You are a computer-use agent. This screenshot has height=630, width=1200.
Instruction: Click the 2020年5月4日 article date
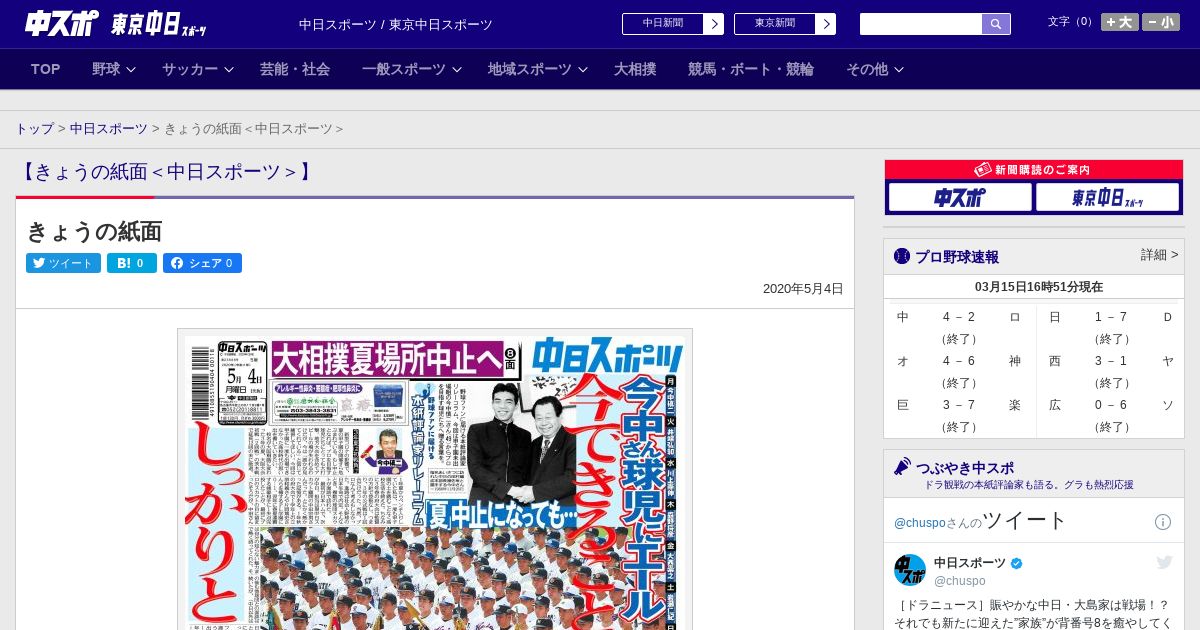click(x=803, y=289)
